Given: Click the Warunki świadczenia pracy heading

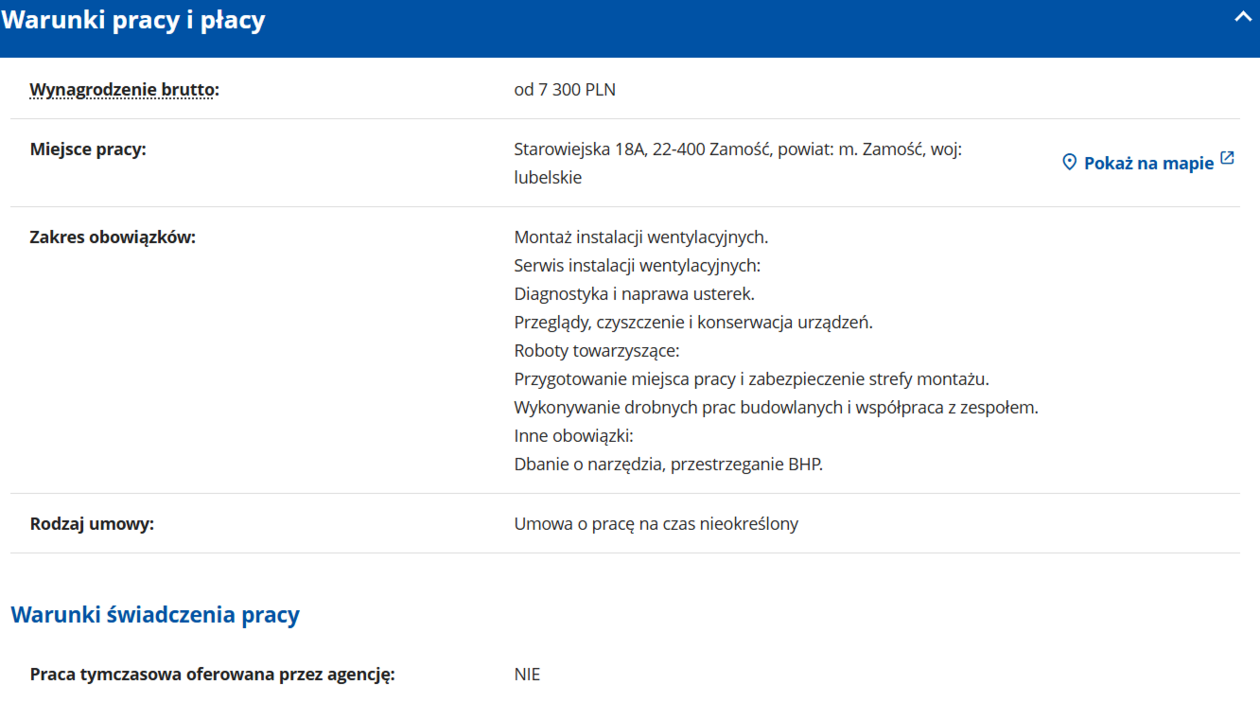Looking at the screenshot, I should pyautogui.click(x=155, y=614).
